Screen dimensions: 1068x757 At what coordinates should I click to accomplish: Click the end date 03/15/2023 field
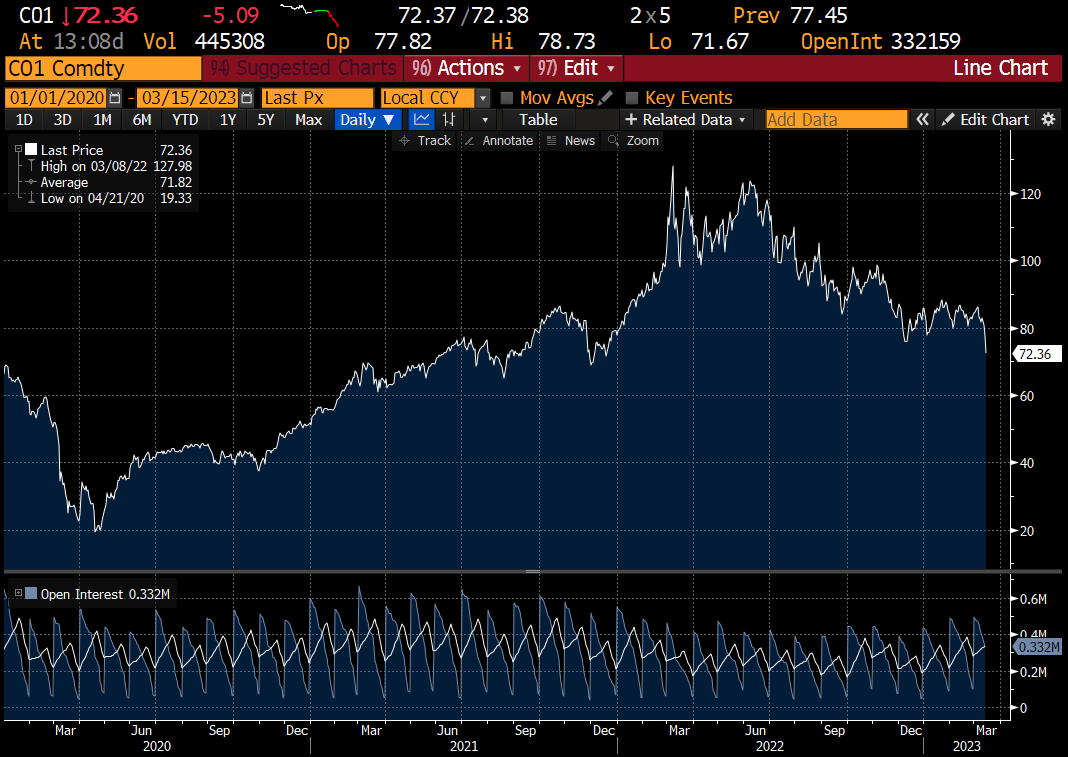[x=189, y=98]
